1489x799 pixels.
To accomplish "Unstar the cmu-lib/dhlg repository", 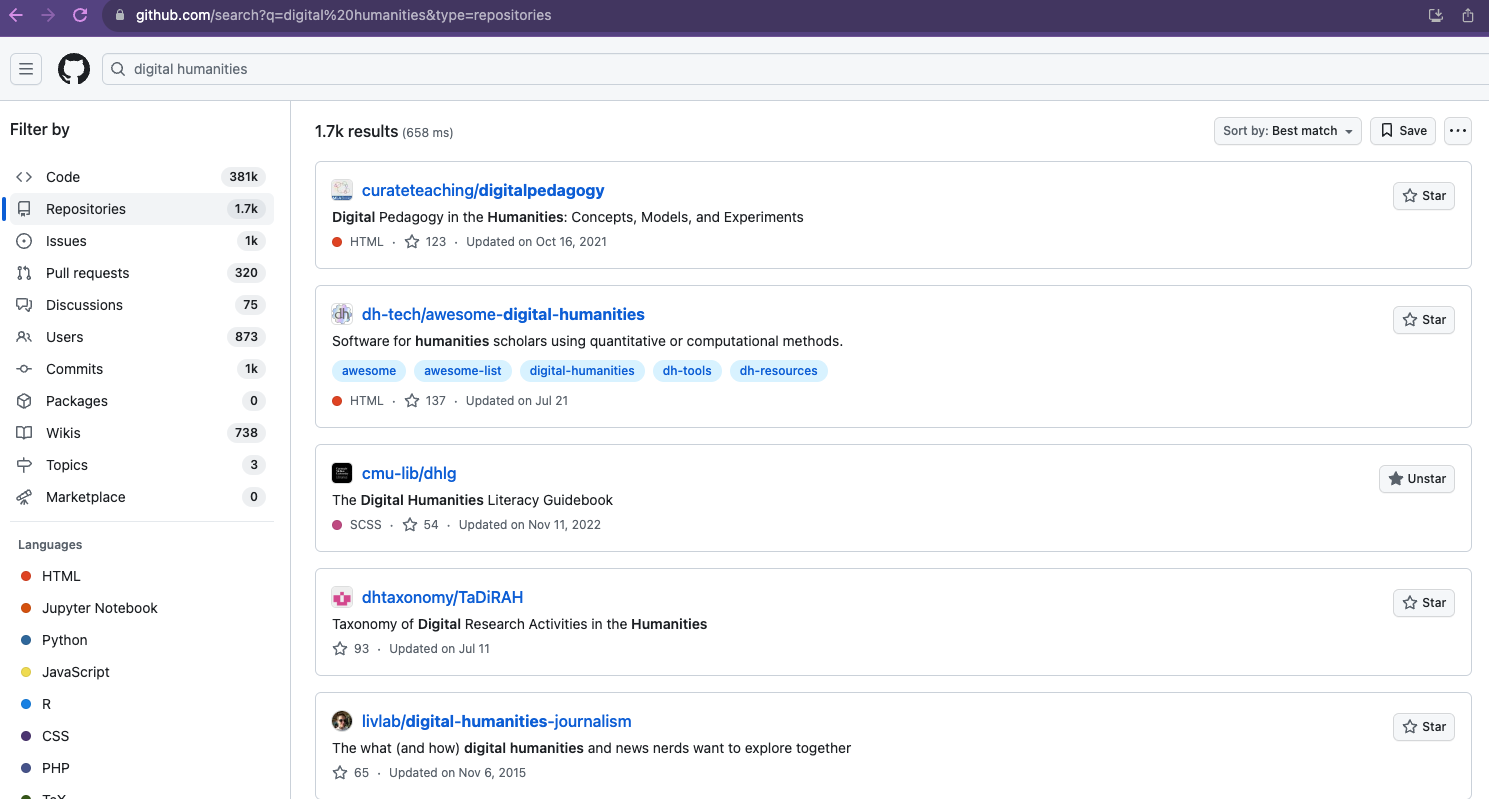I will click(1416, 479).
